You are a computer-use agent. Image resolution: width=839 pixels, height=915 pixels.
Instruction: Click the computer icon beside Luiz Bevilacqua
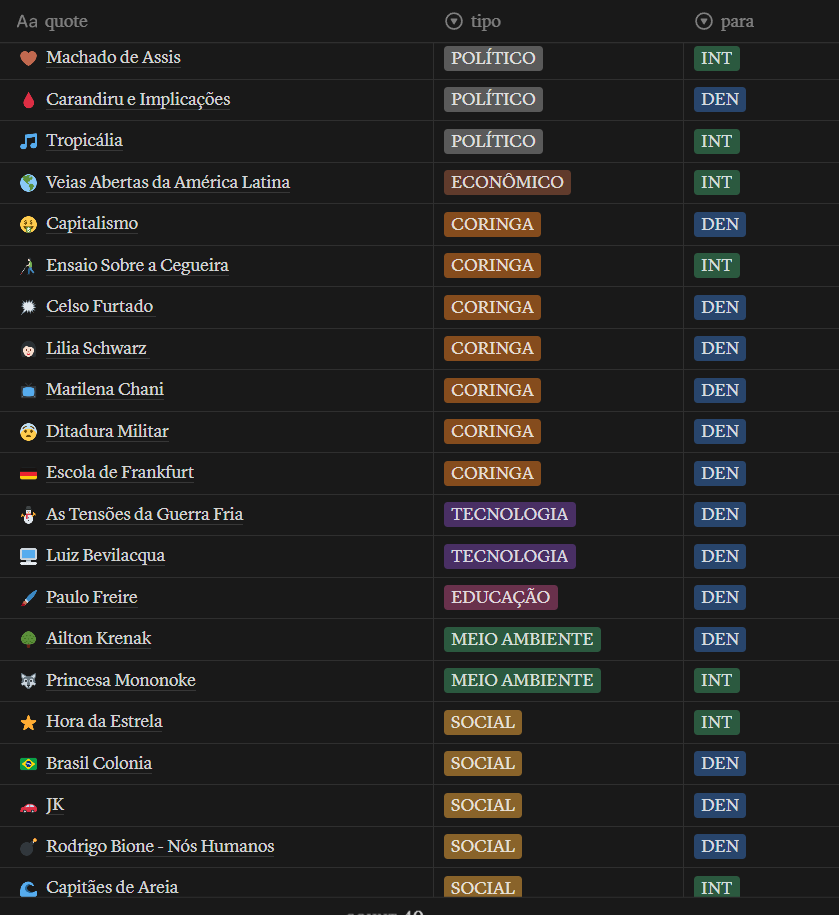(28, 556)
